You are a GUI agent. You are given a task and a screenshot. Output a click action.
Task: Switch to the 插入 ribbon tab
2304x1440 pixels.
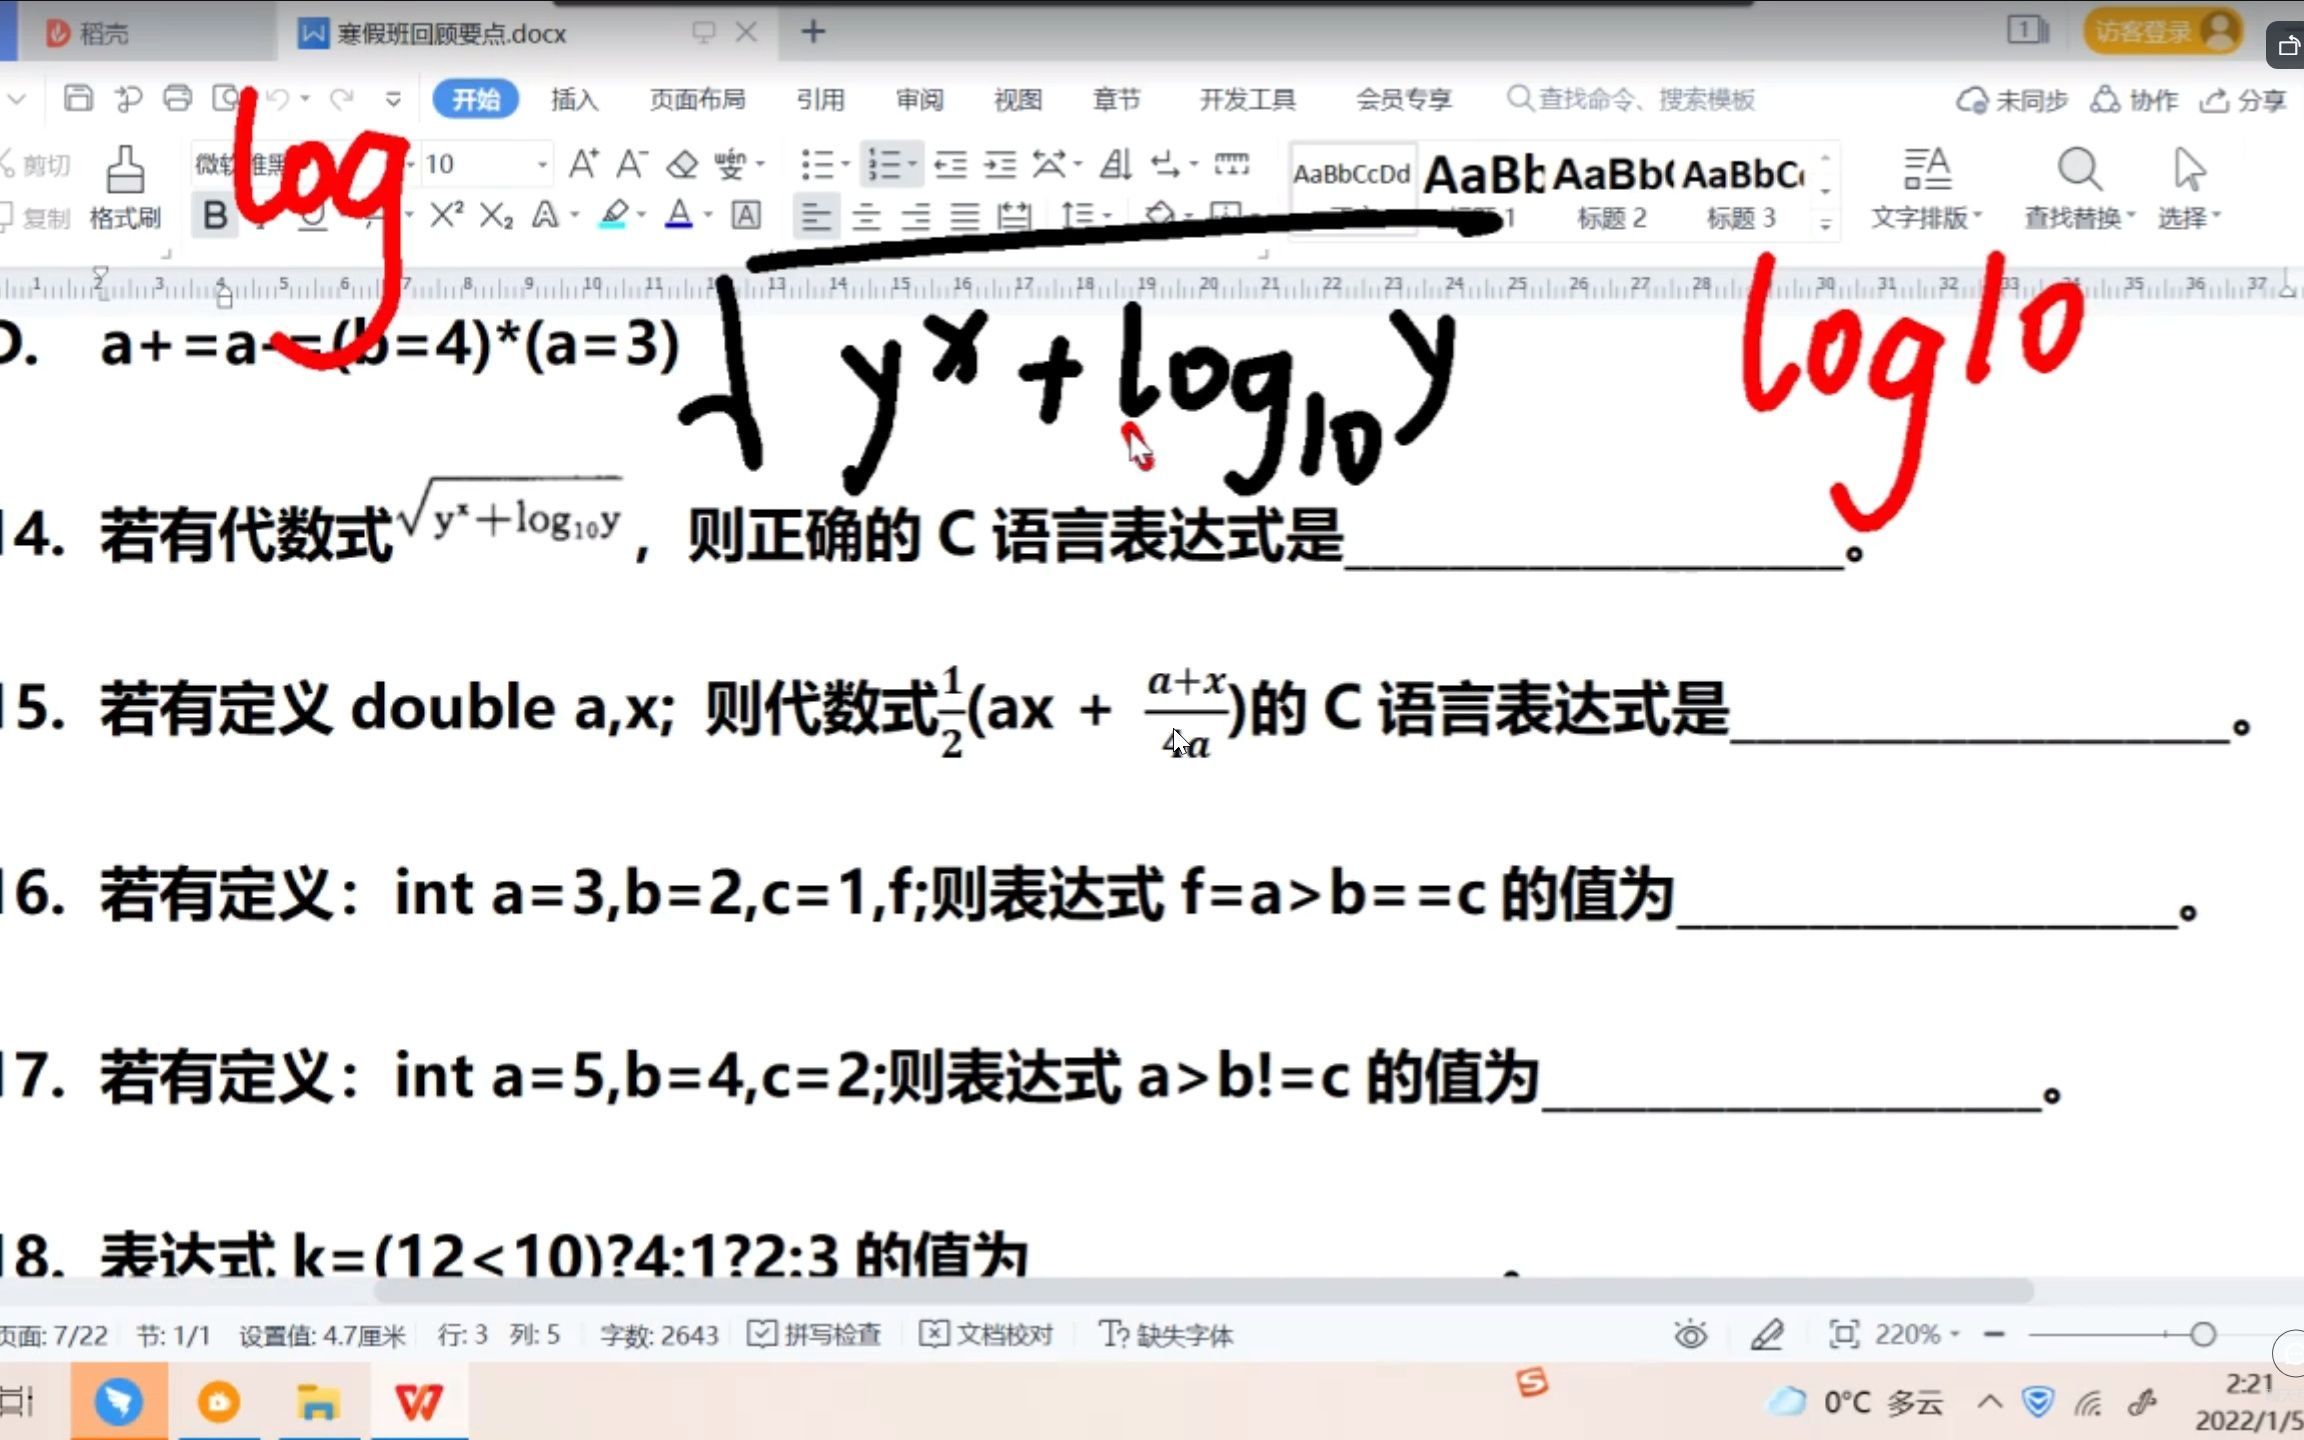coord(575,99)
